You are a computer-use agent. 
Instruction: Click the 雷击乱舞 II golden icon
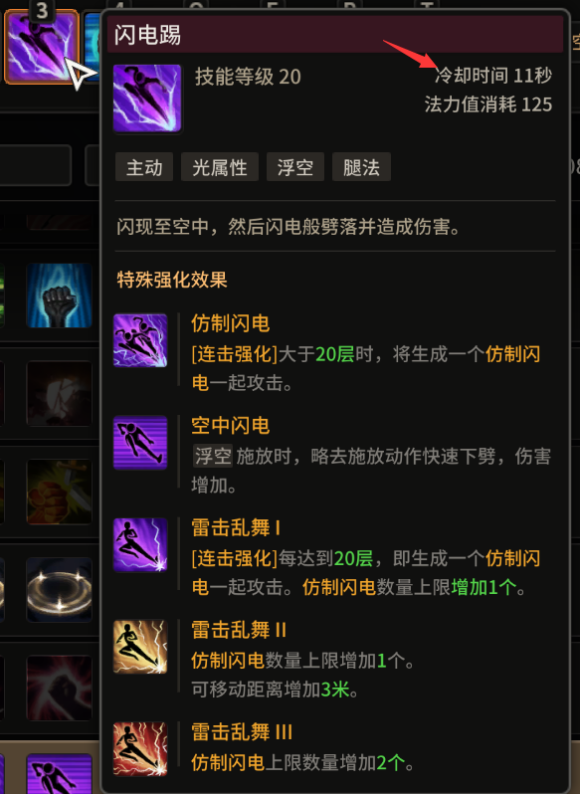[x=140, y=647]
